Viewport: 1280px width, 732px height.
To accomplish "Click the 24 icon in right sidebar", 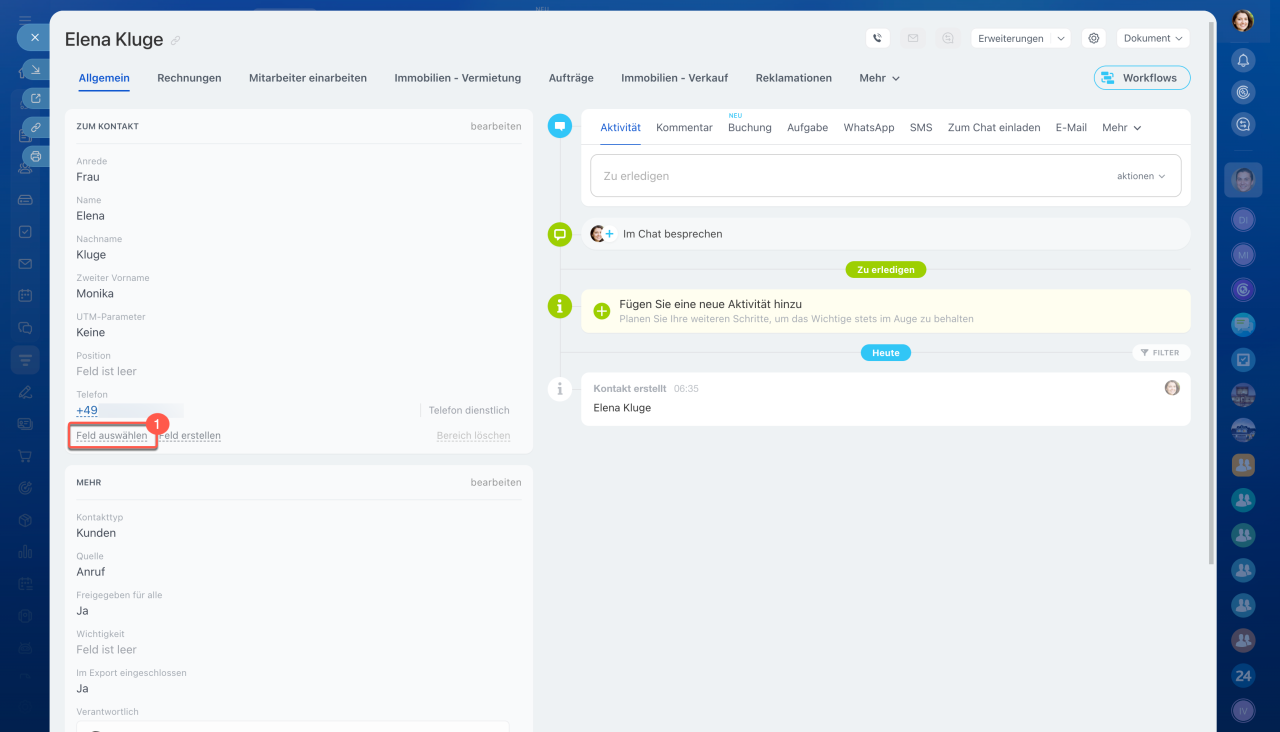I will point(1243,676).
